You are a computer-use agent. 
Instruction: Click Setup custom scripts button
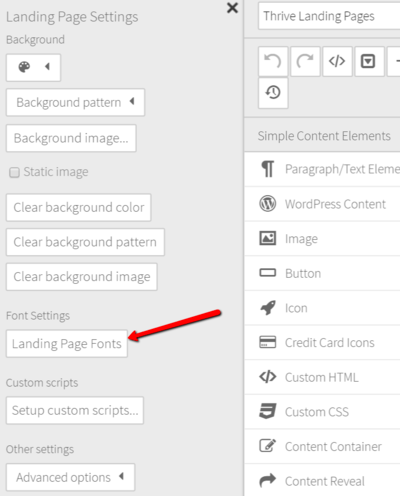pos(75,410)
